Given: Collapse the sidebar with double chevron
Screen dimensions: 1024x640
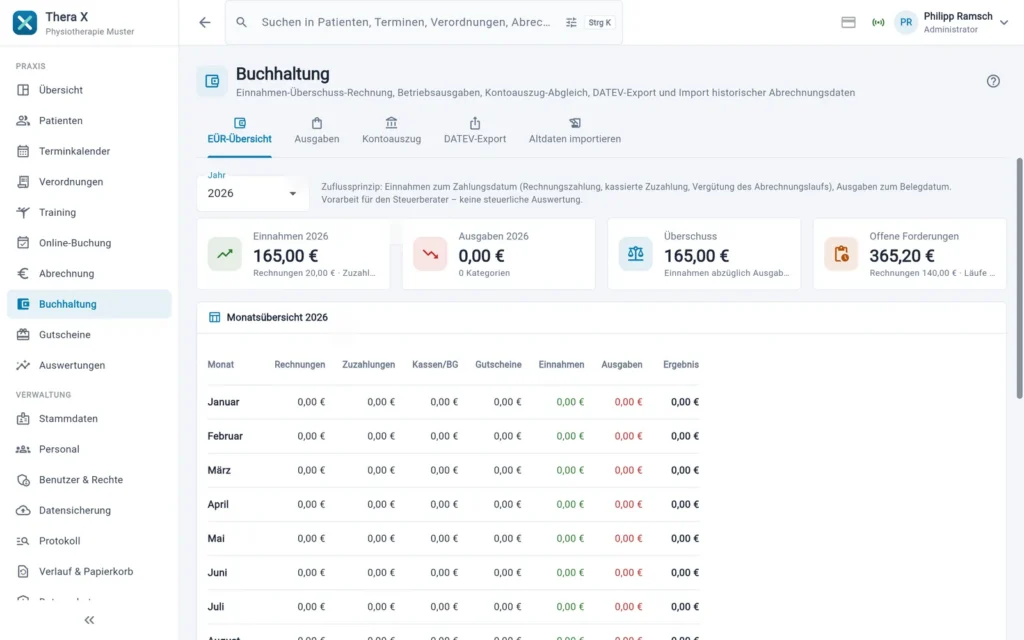Looking at the screenshot, I should [x=89, y=620].
